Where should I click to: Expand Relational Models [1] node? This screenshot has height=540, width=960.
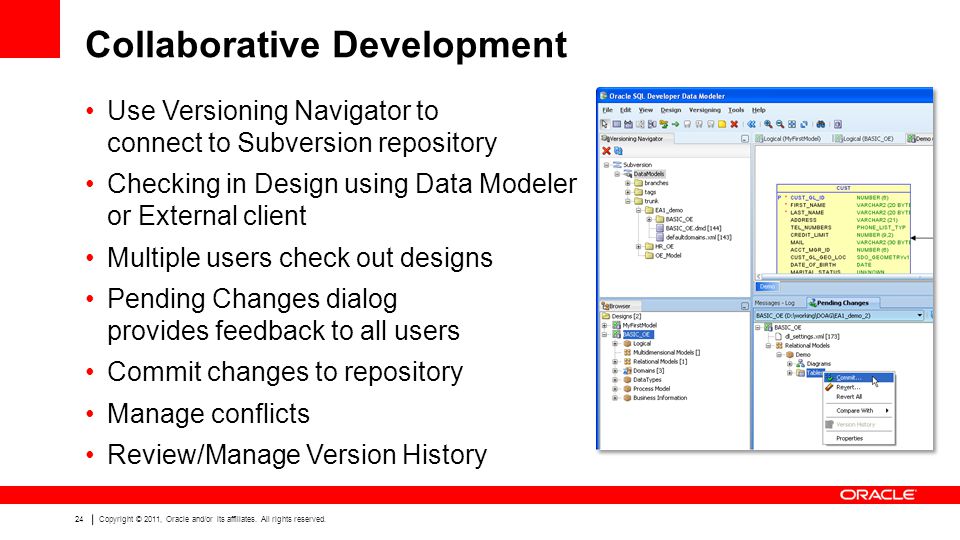click(615, 362)
